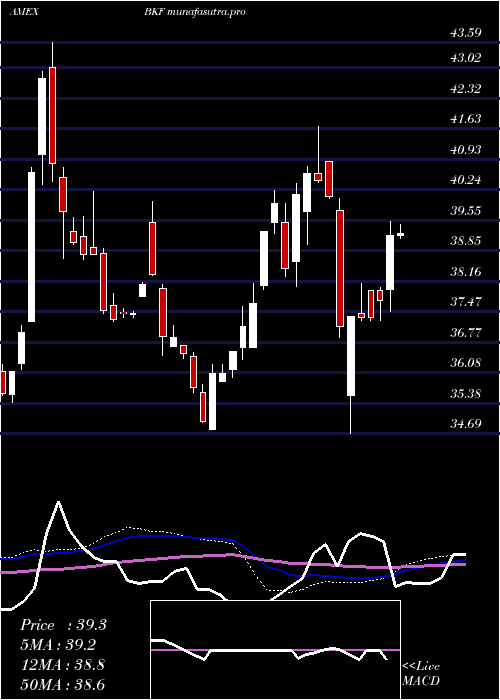Screen dimensions: 500x700
Task: Select the 35.38 price axis label
Action: click(466, 394)
